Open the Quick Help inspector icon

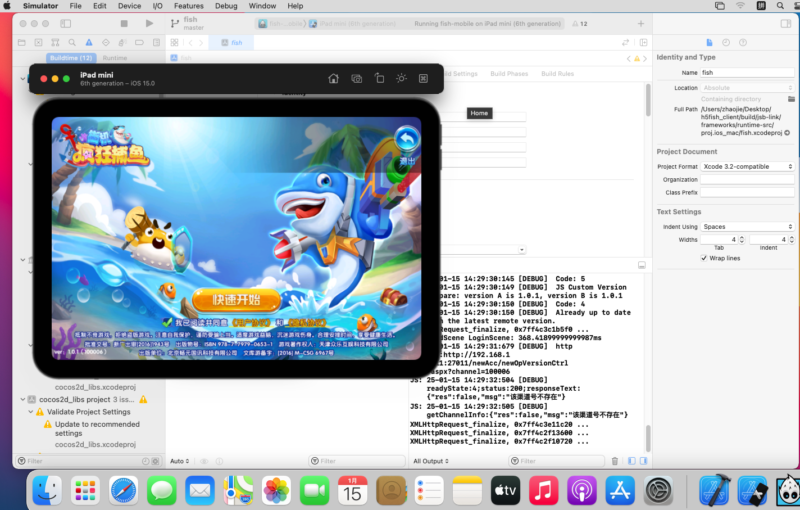click(x=742, y=42)
